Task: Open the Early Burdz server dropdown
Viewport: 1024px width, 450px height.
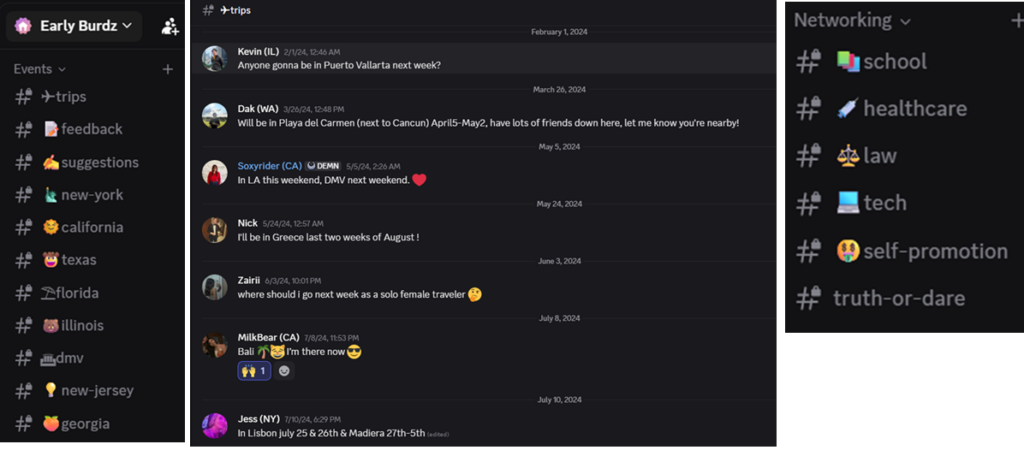Action: click(x=73, y=26)
